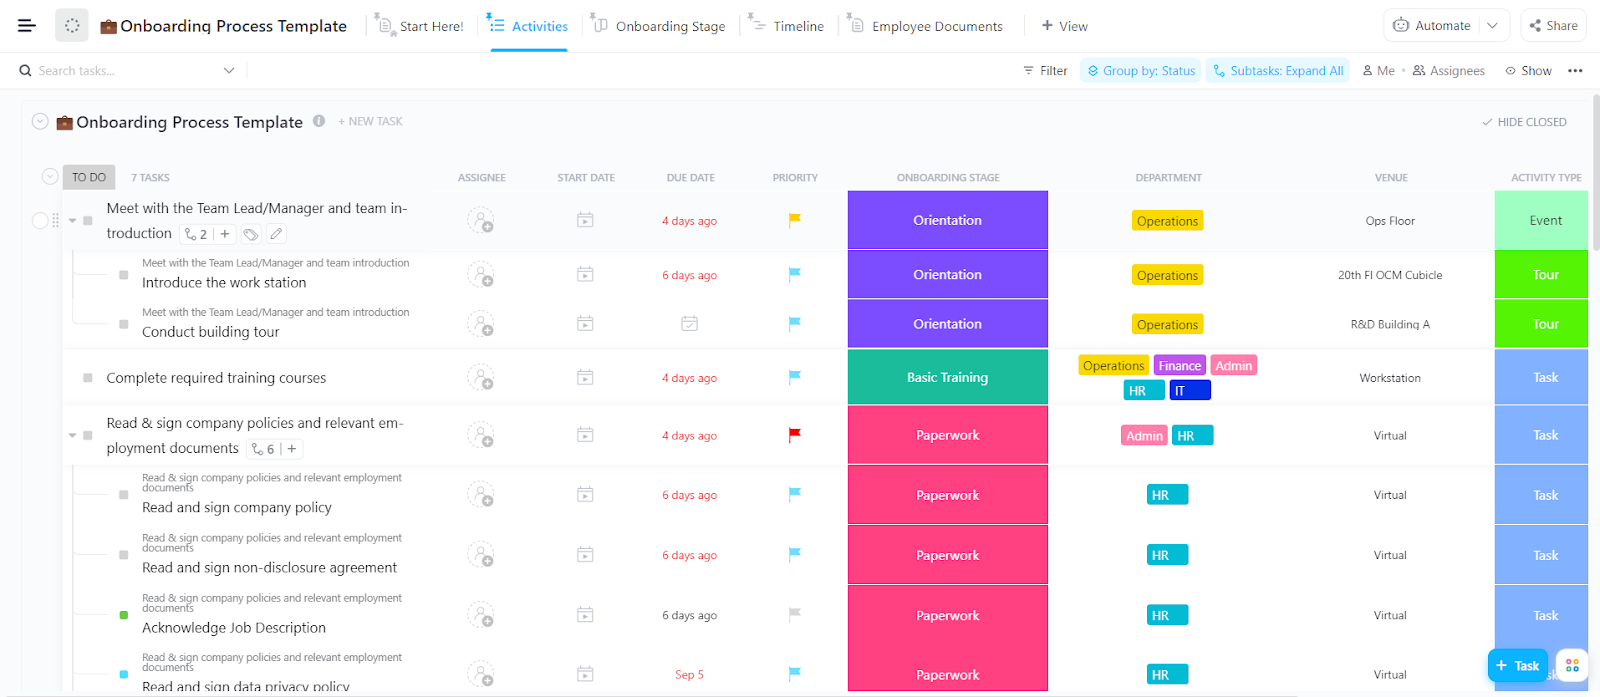Open the Show options menu
This screenshot has height=697, width=1600.
(1528, 71)
